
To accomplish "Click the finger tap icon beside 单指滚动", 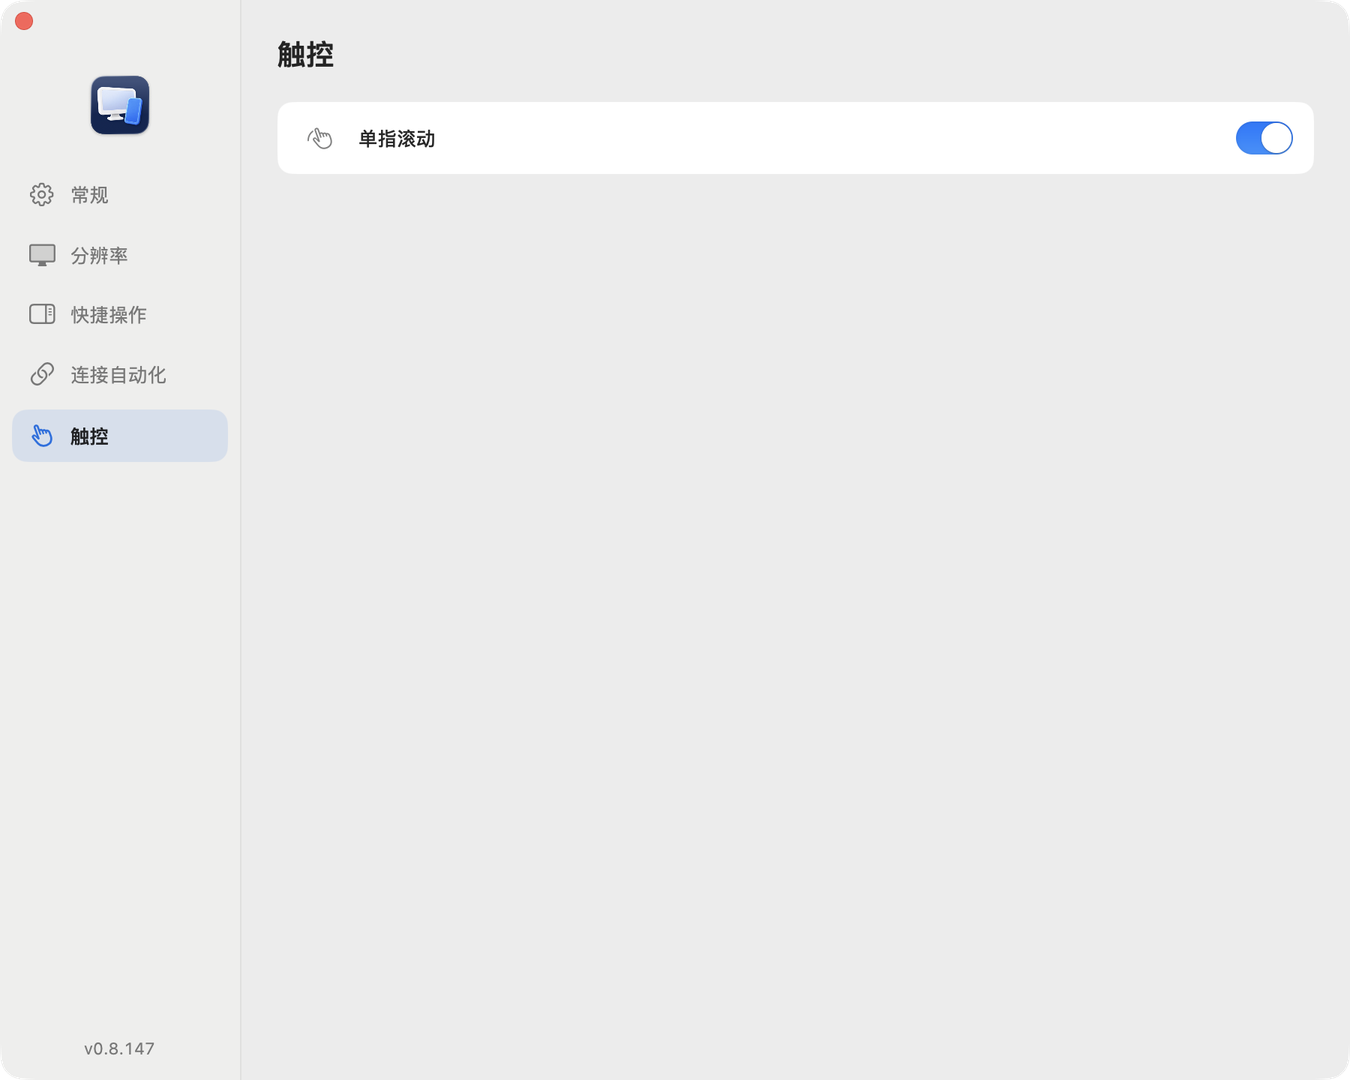I will click(320, 138).
